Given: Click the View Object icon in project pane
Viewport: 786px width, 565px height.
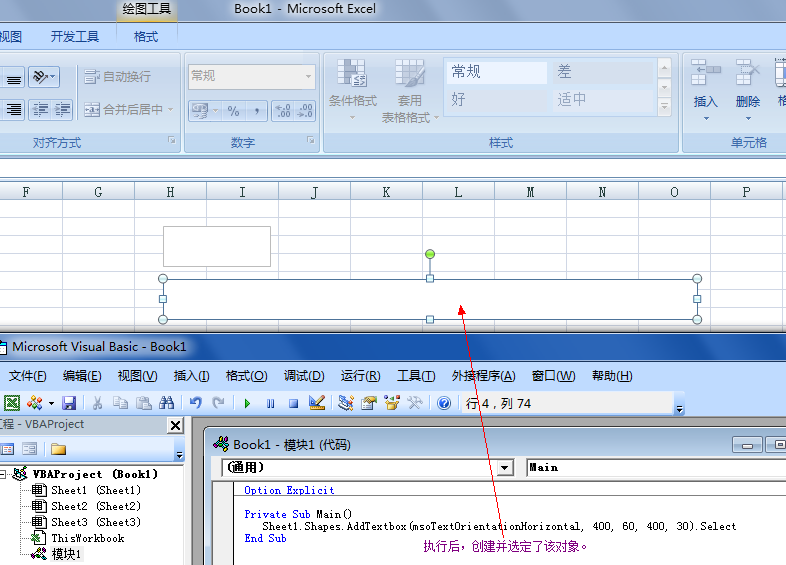Looking at the screenshot, I should (30, 449).
